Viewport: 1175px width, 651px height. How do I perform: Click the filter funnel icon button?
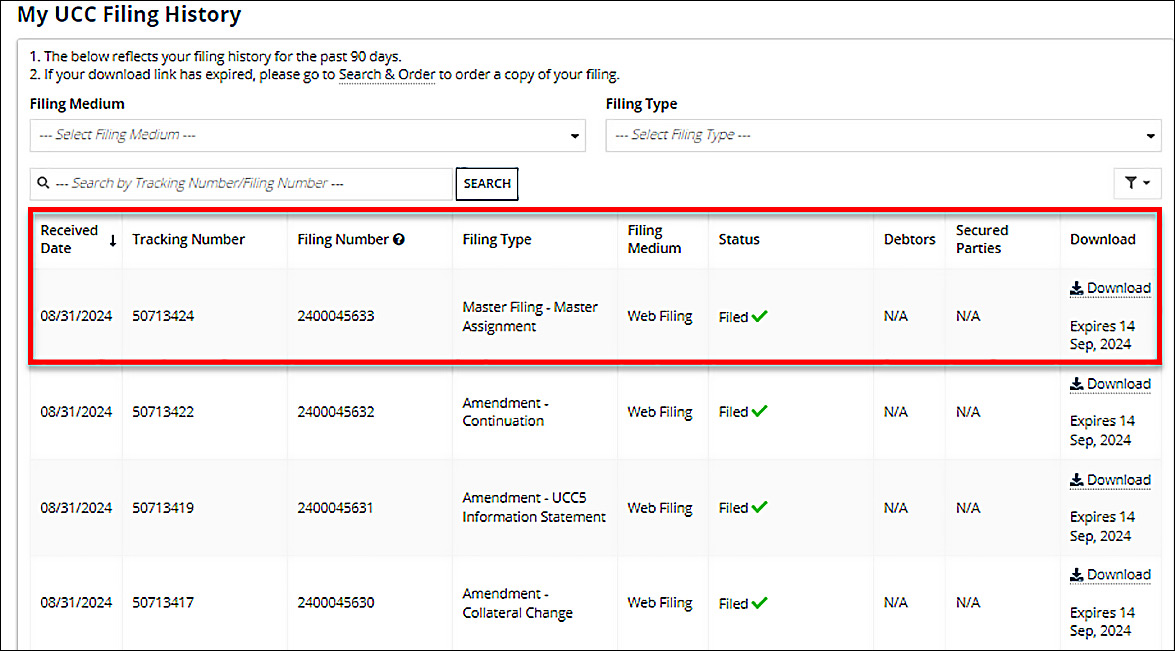[x=1137, y=183]
